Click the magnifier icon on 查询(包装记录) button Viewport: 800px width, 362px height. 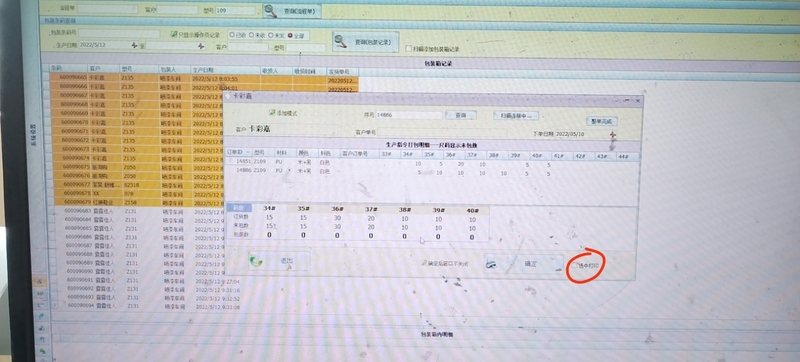coord(340,41)
